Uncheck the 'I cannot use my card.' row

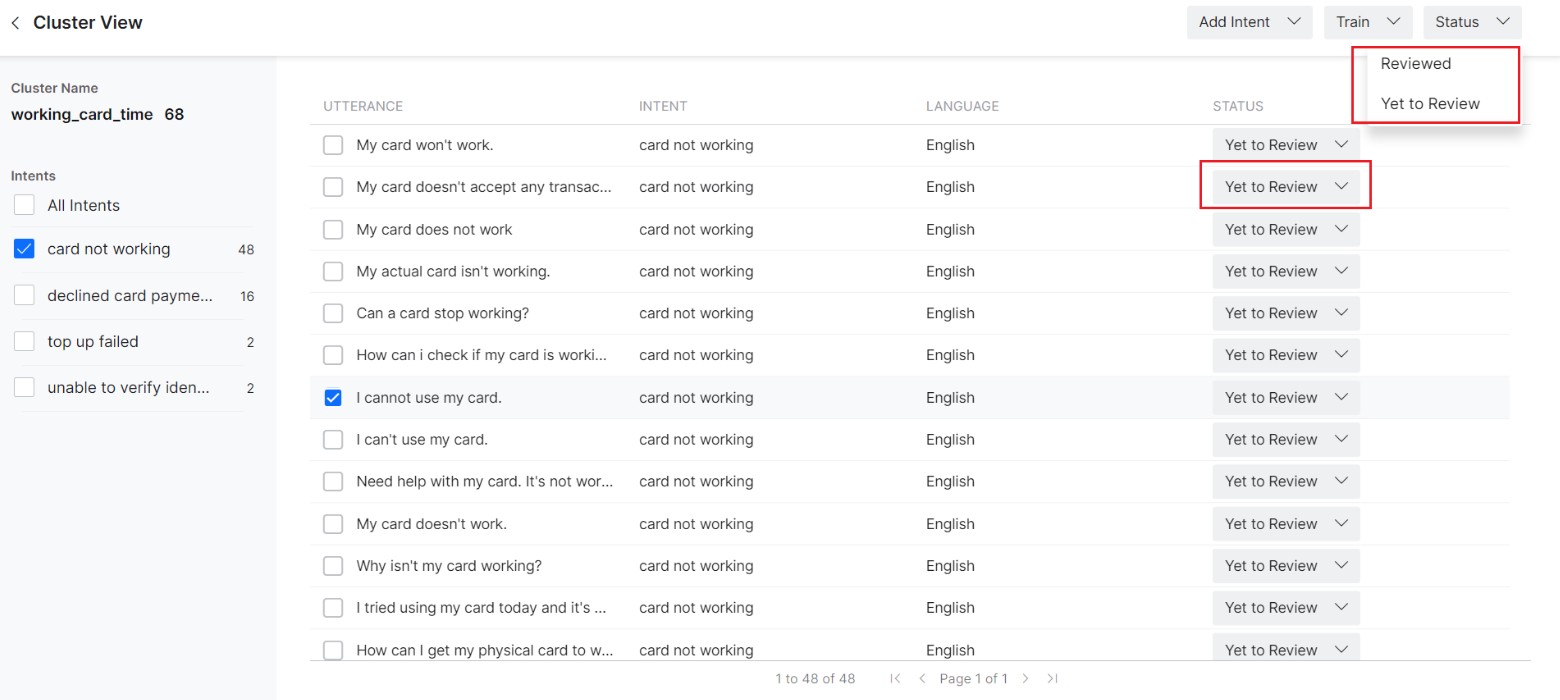tap(333, 398)
